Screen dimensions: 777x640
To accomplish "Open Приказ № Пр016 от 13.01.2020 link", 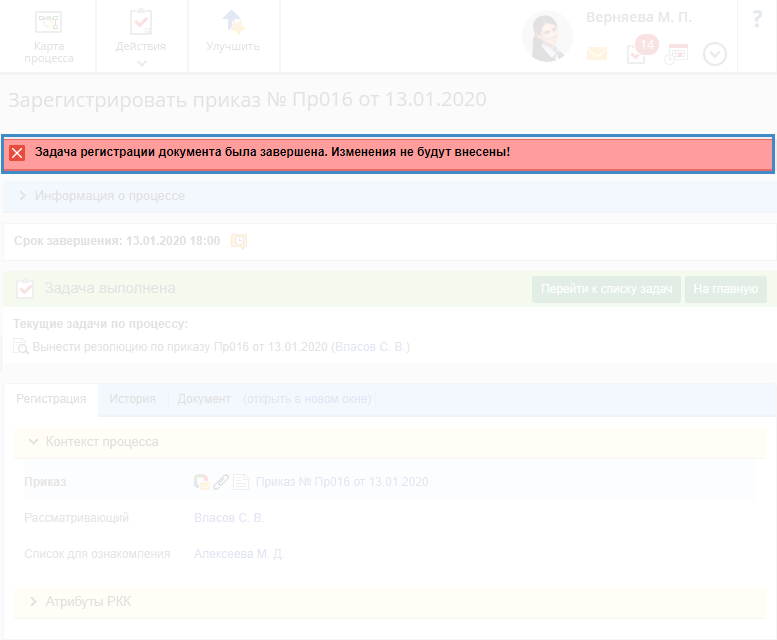I will tap(342, 481).
